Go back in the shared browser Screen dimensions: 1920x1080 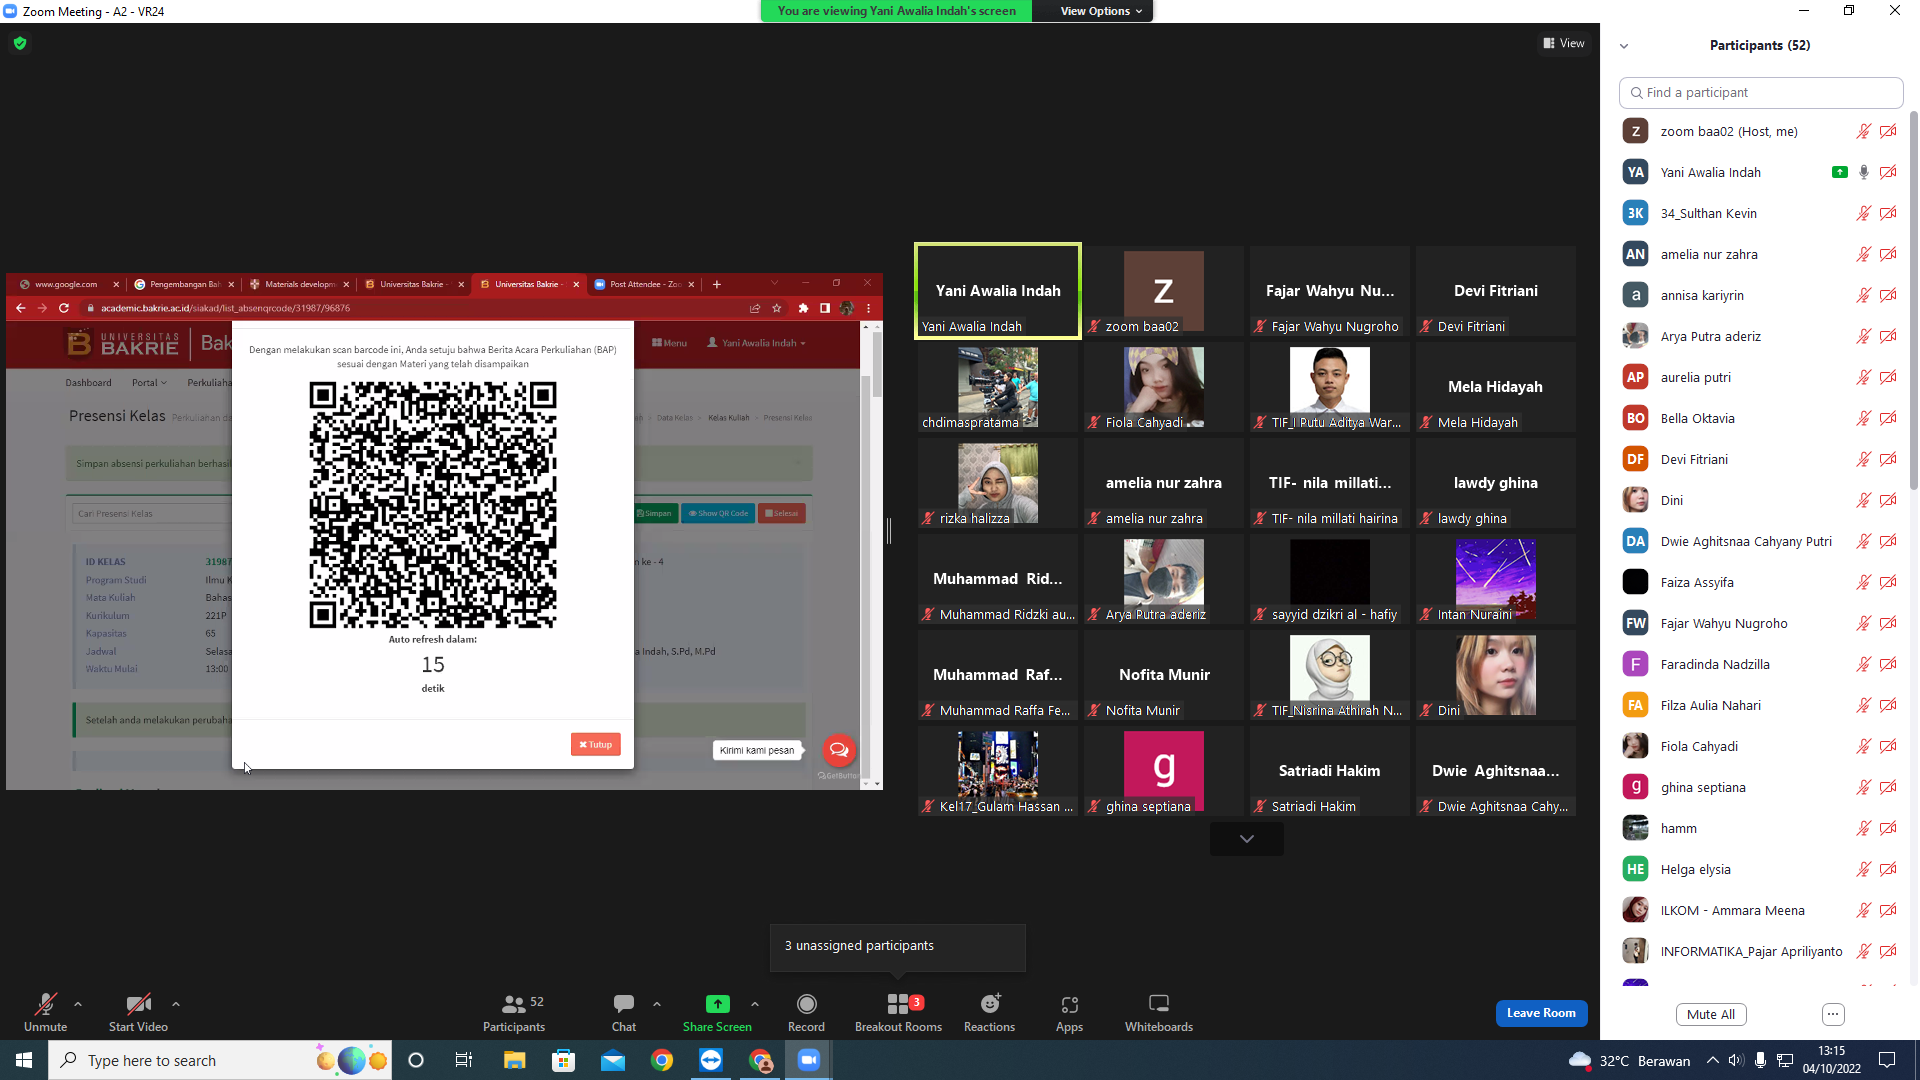point(20,308)
